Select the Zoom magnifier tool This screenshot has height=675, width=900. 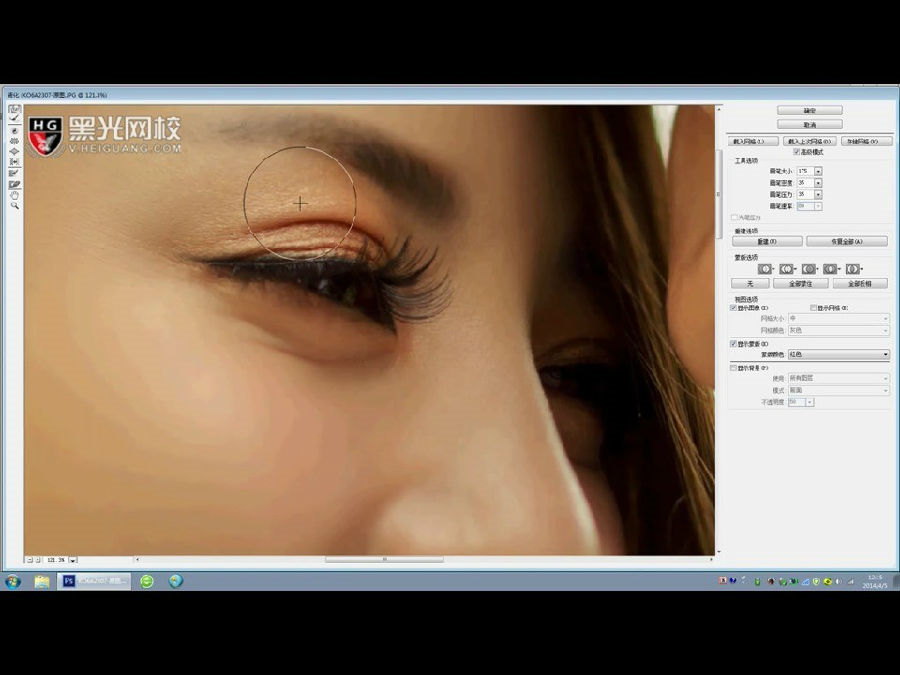pos(14,205)
